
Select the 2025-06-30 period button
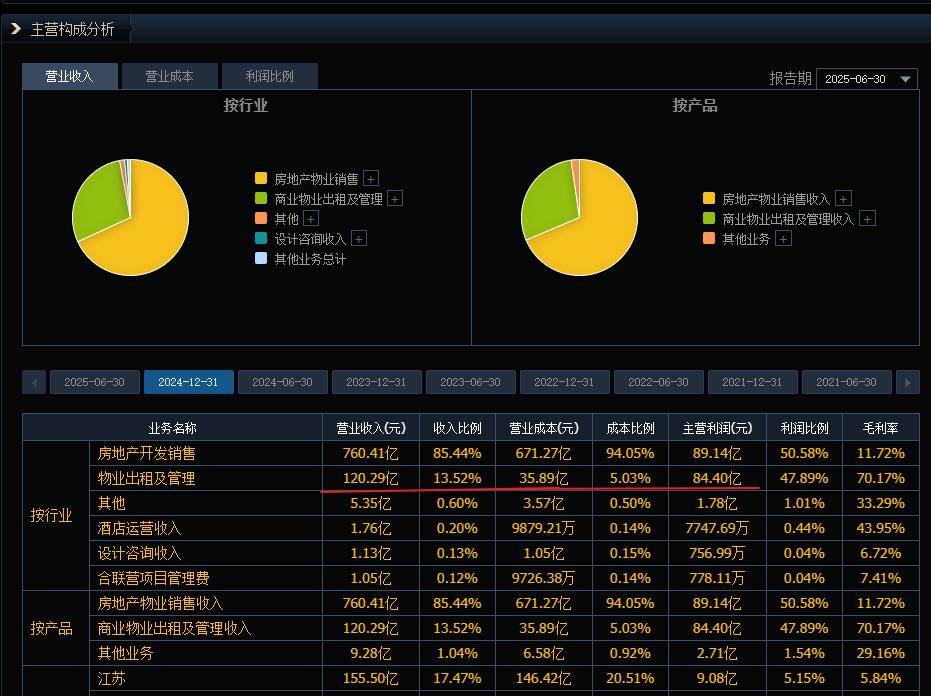tap(95, 382)
